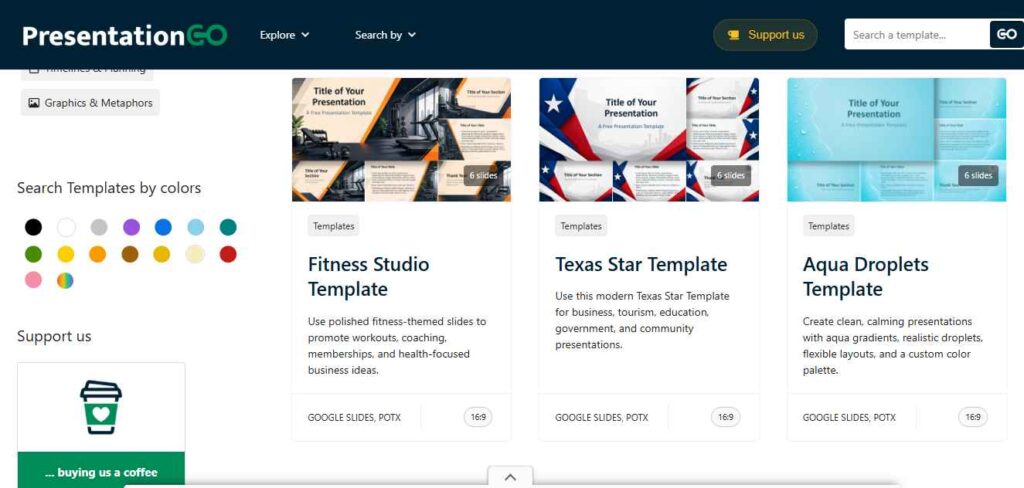
Task: Select the black color swatch
Action: tap(33, 227)
